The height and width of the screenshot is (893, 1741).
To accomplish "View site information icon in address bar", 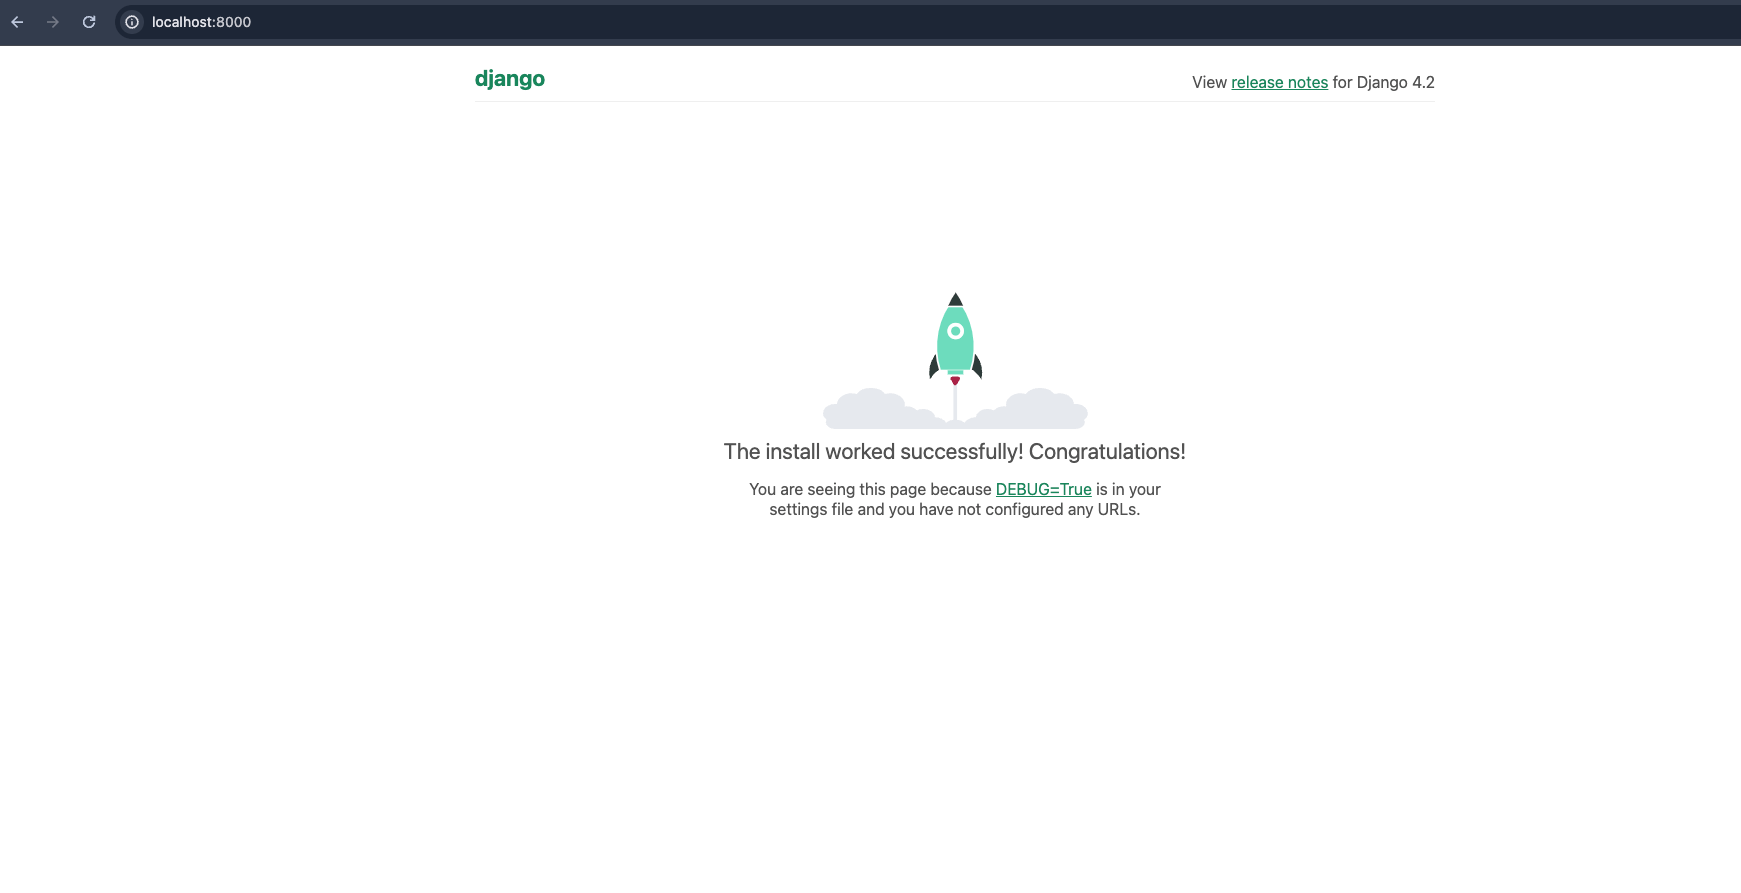I will click(x=132, y=22).
